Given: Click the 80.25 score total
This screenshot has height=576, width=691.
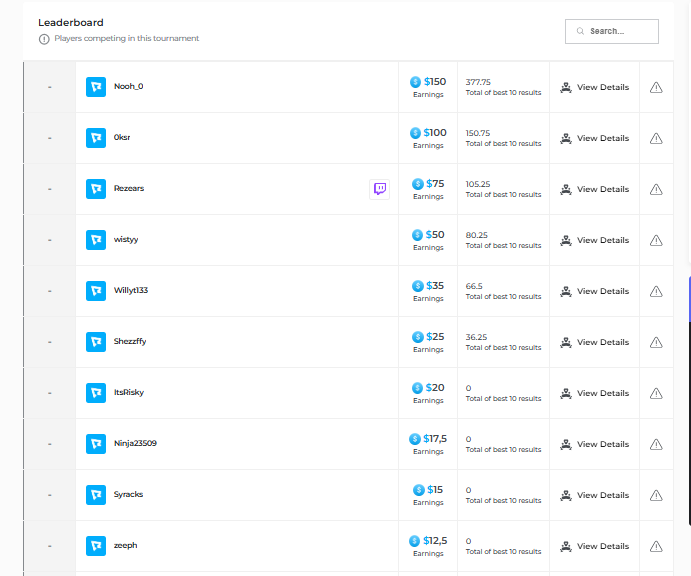Looking at the screenshot, I should pos(477,235).
